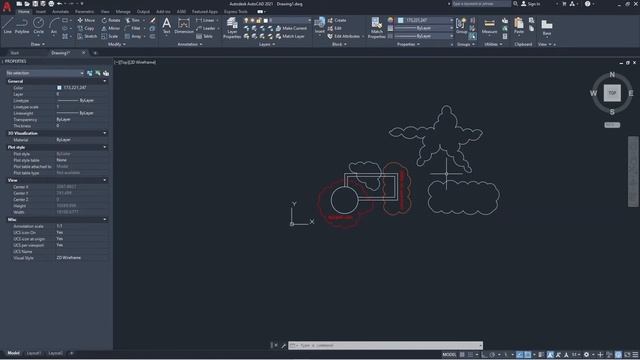640x360 pixels.
Task: Click the Scale tool
Action: coord(110,36)
